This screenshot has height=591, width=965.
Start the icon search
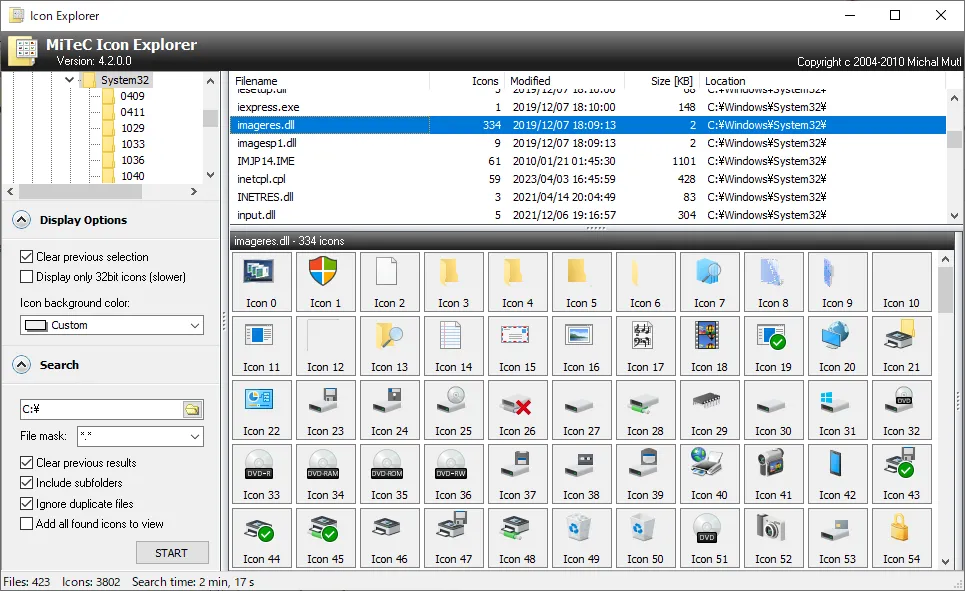pyautogui.click(x=172, y=553)
